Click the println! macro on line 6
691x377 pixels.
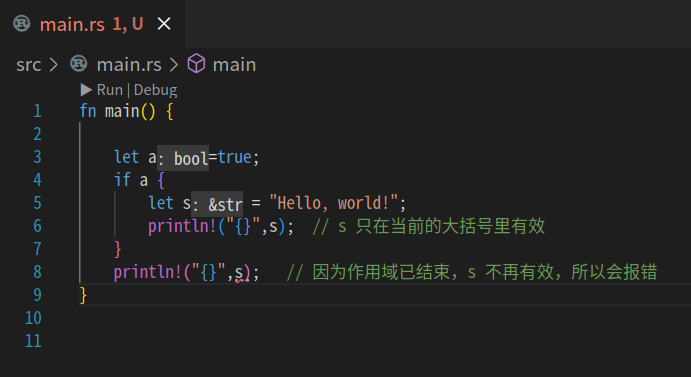tap(182, 226)
